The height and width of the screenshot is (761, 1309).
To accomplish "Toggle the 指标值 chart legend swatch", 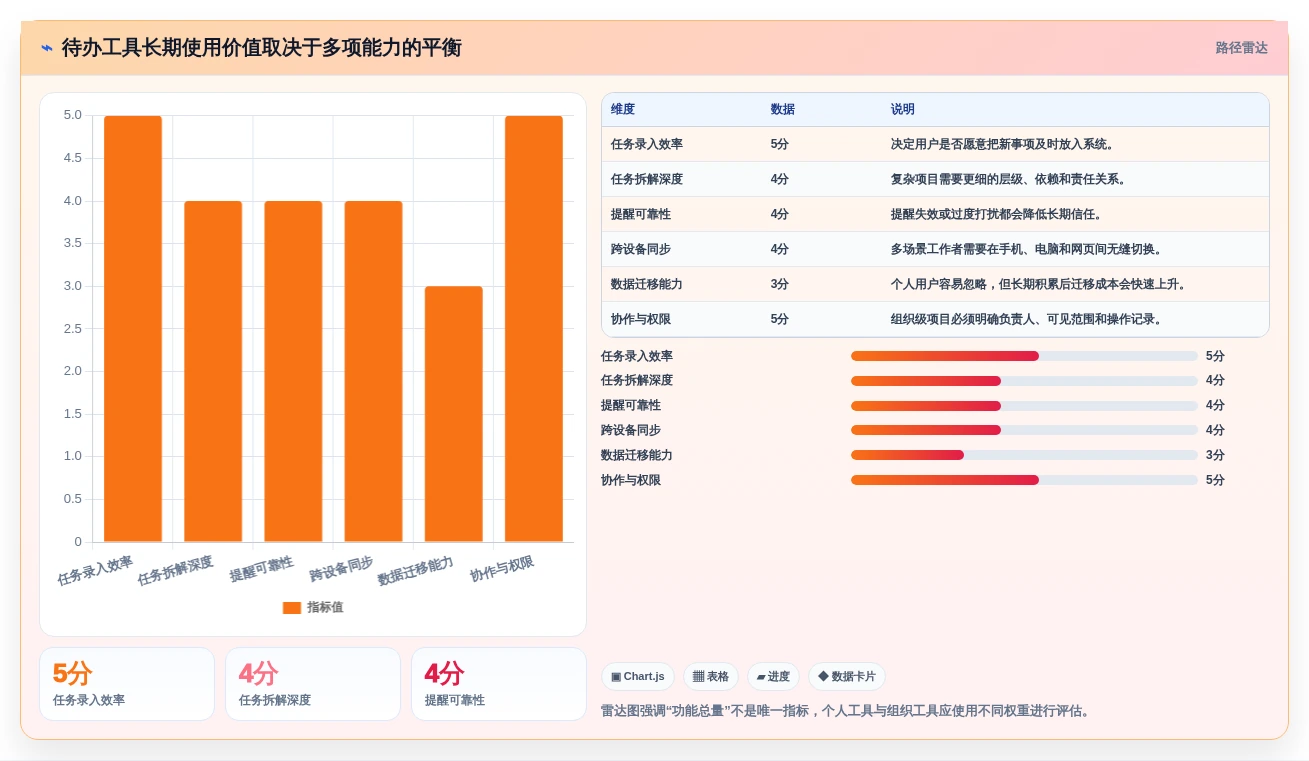I will (x=292, y=607).
